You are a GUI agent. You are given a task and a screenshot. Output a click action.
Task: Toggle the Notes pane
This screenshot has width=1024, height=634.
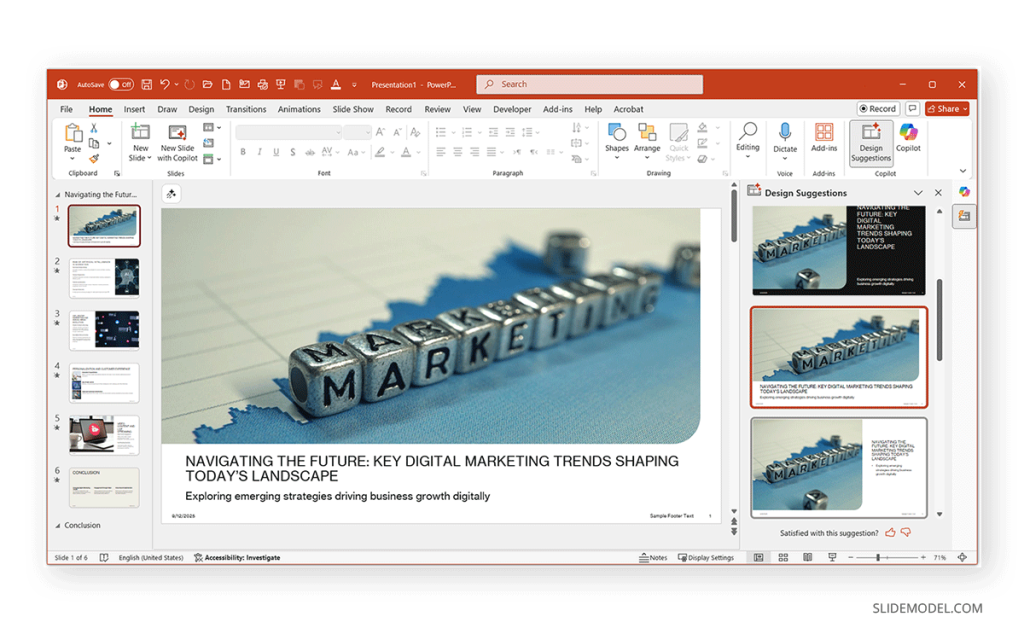[x=653, y=557]
